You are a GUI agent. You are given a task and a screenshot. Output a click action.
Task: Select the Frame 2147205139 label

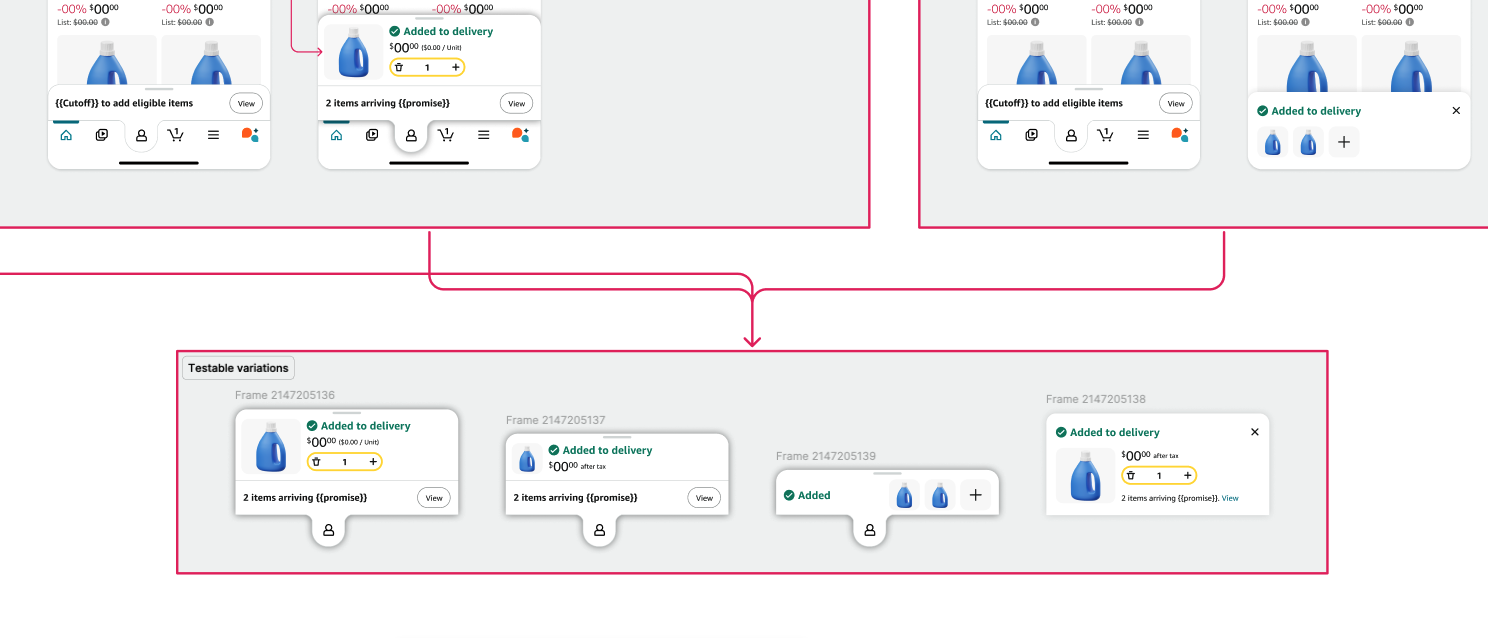(826, 456)
